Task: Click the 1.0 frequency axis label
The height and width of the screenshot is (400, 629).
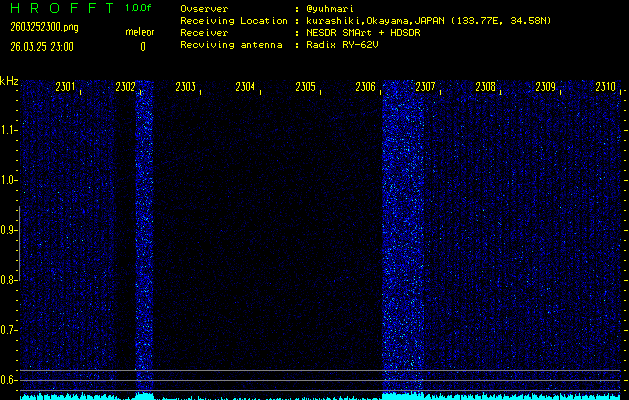Action: 9,180
